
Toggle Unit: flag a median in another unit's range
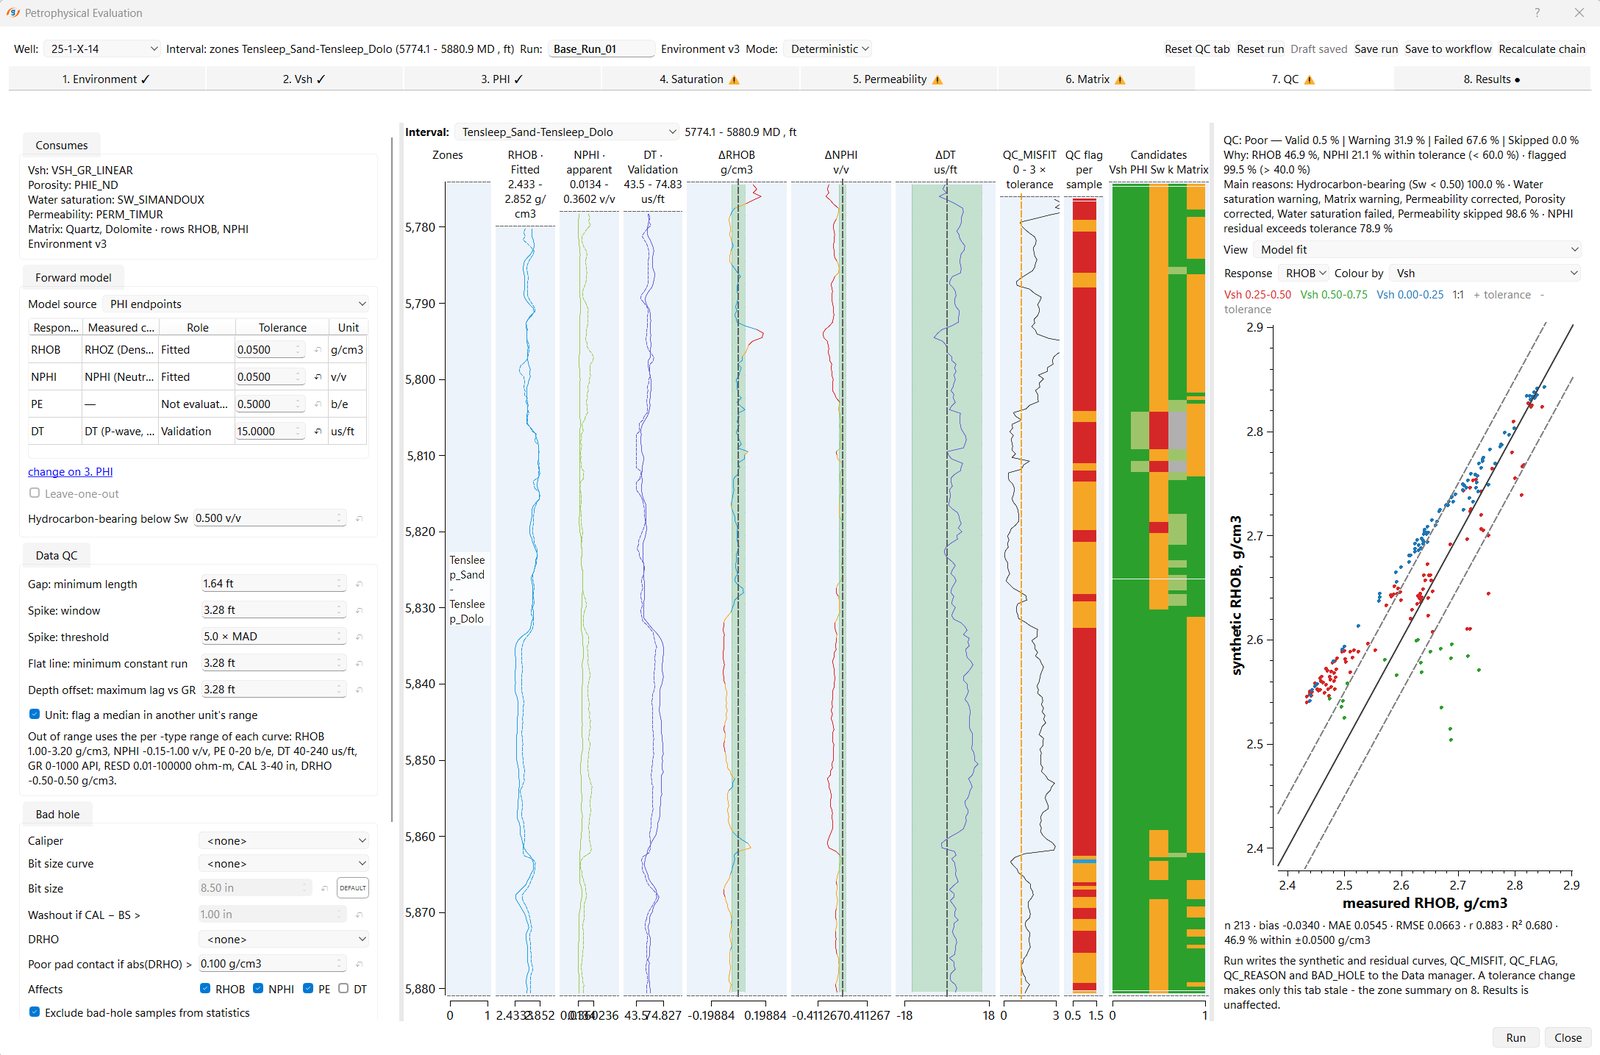tap(34, 714)
